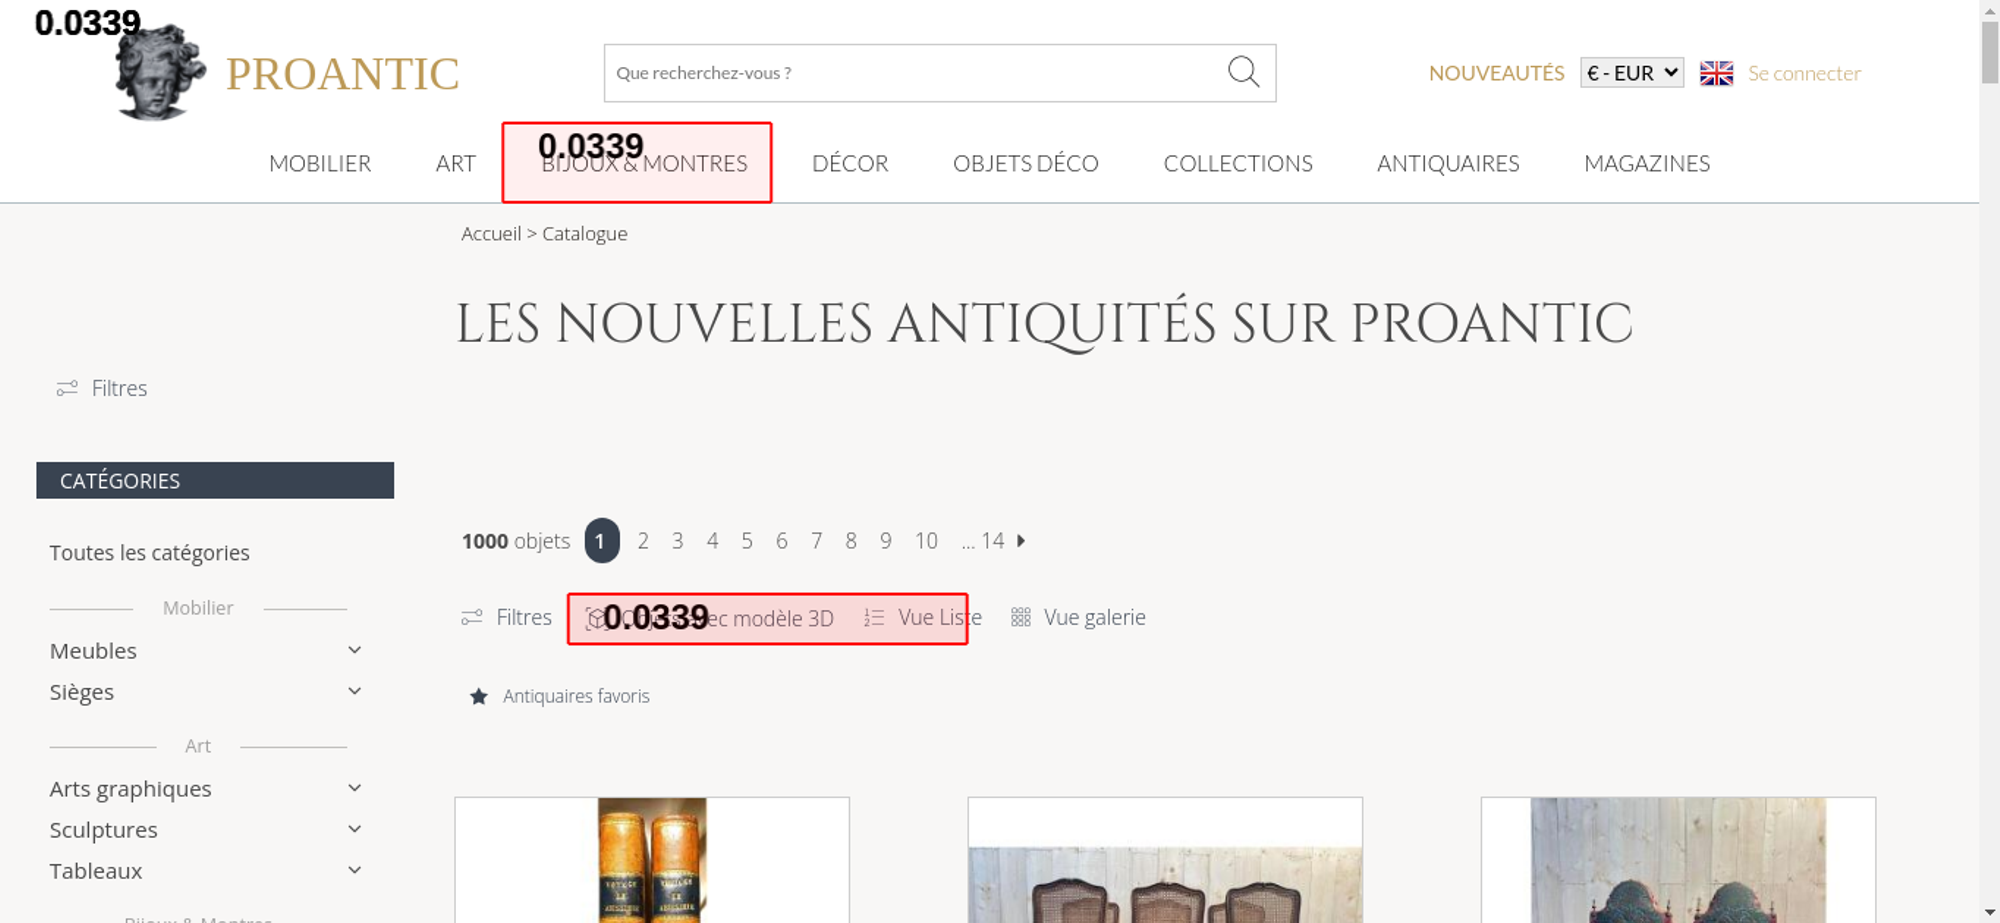Click the NOUVEAUTÉS link

coord(1496,73)
